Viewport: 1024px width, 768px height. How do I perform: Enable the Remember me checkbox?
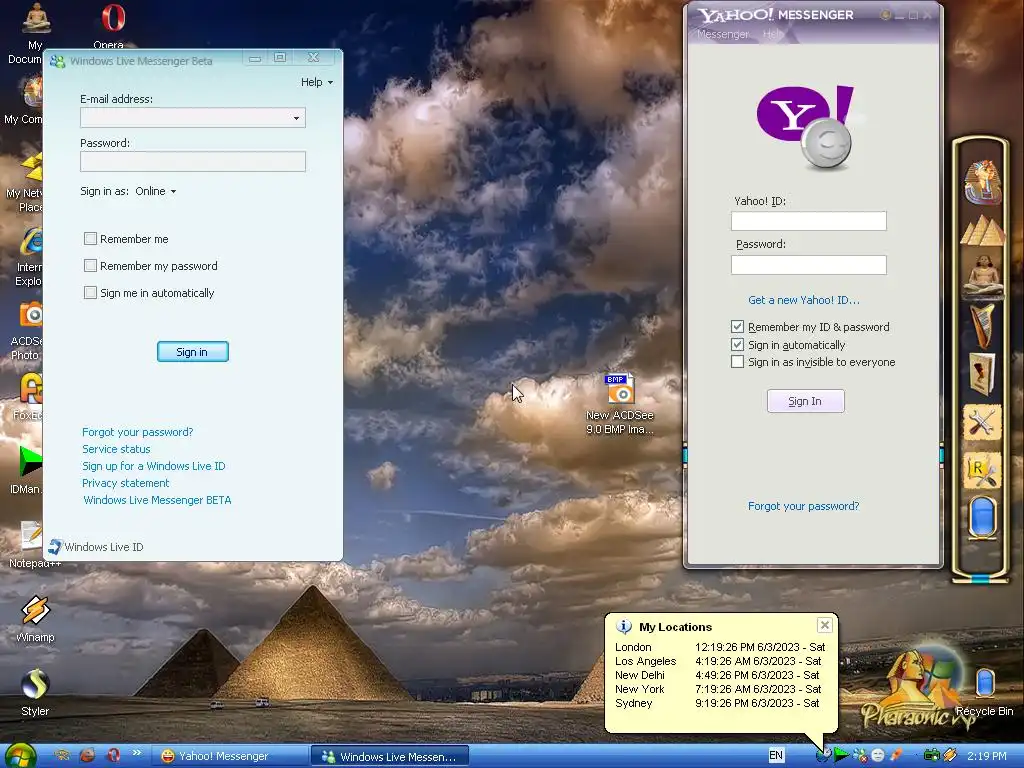point(90,239)
